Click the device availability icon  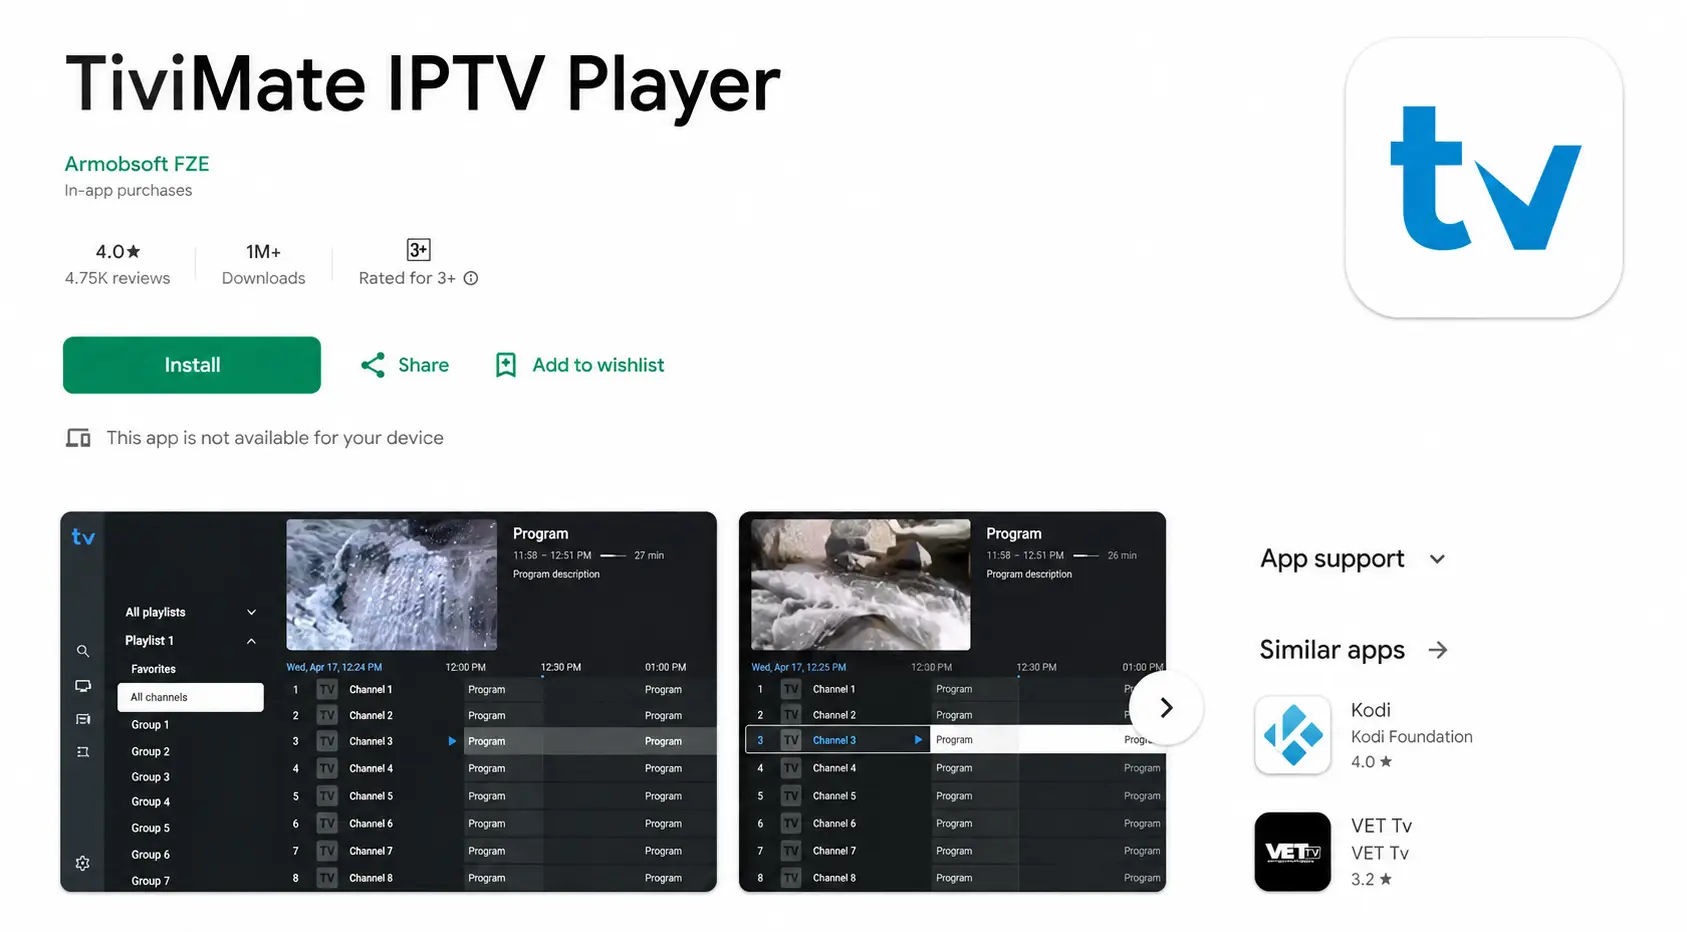coord(78,438)
